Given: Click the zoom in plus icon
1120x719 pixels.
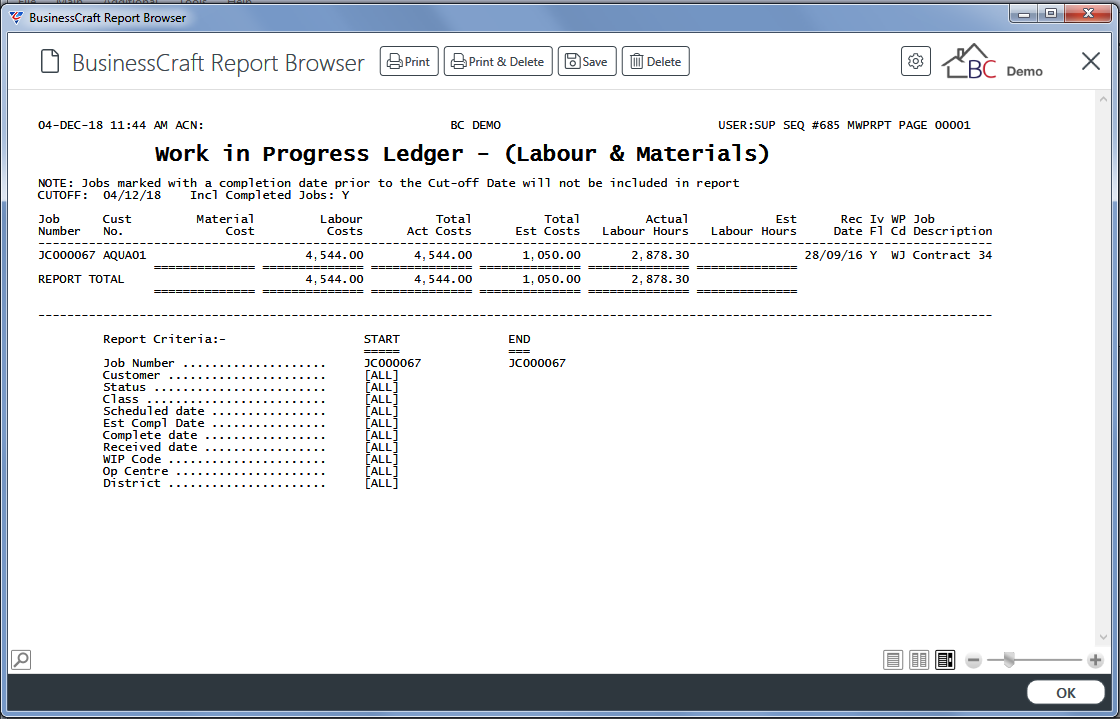Looking at the screenshot, I should pyautogui.click(x=1095, y=660).
